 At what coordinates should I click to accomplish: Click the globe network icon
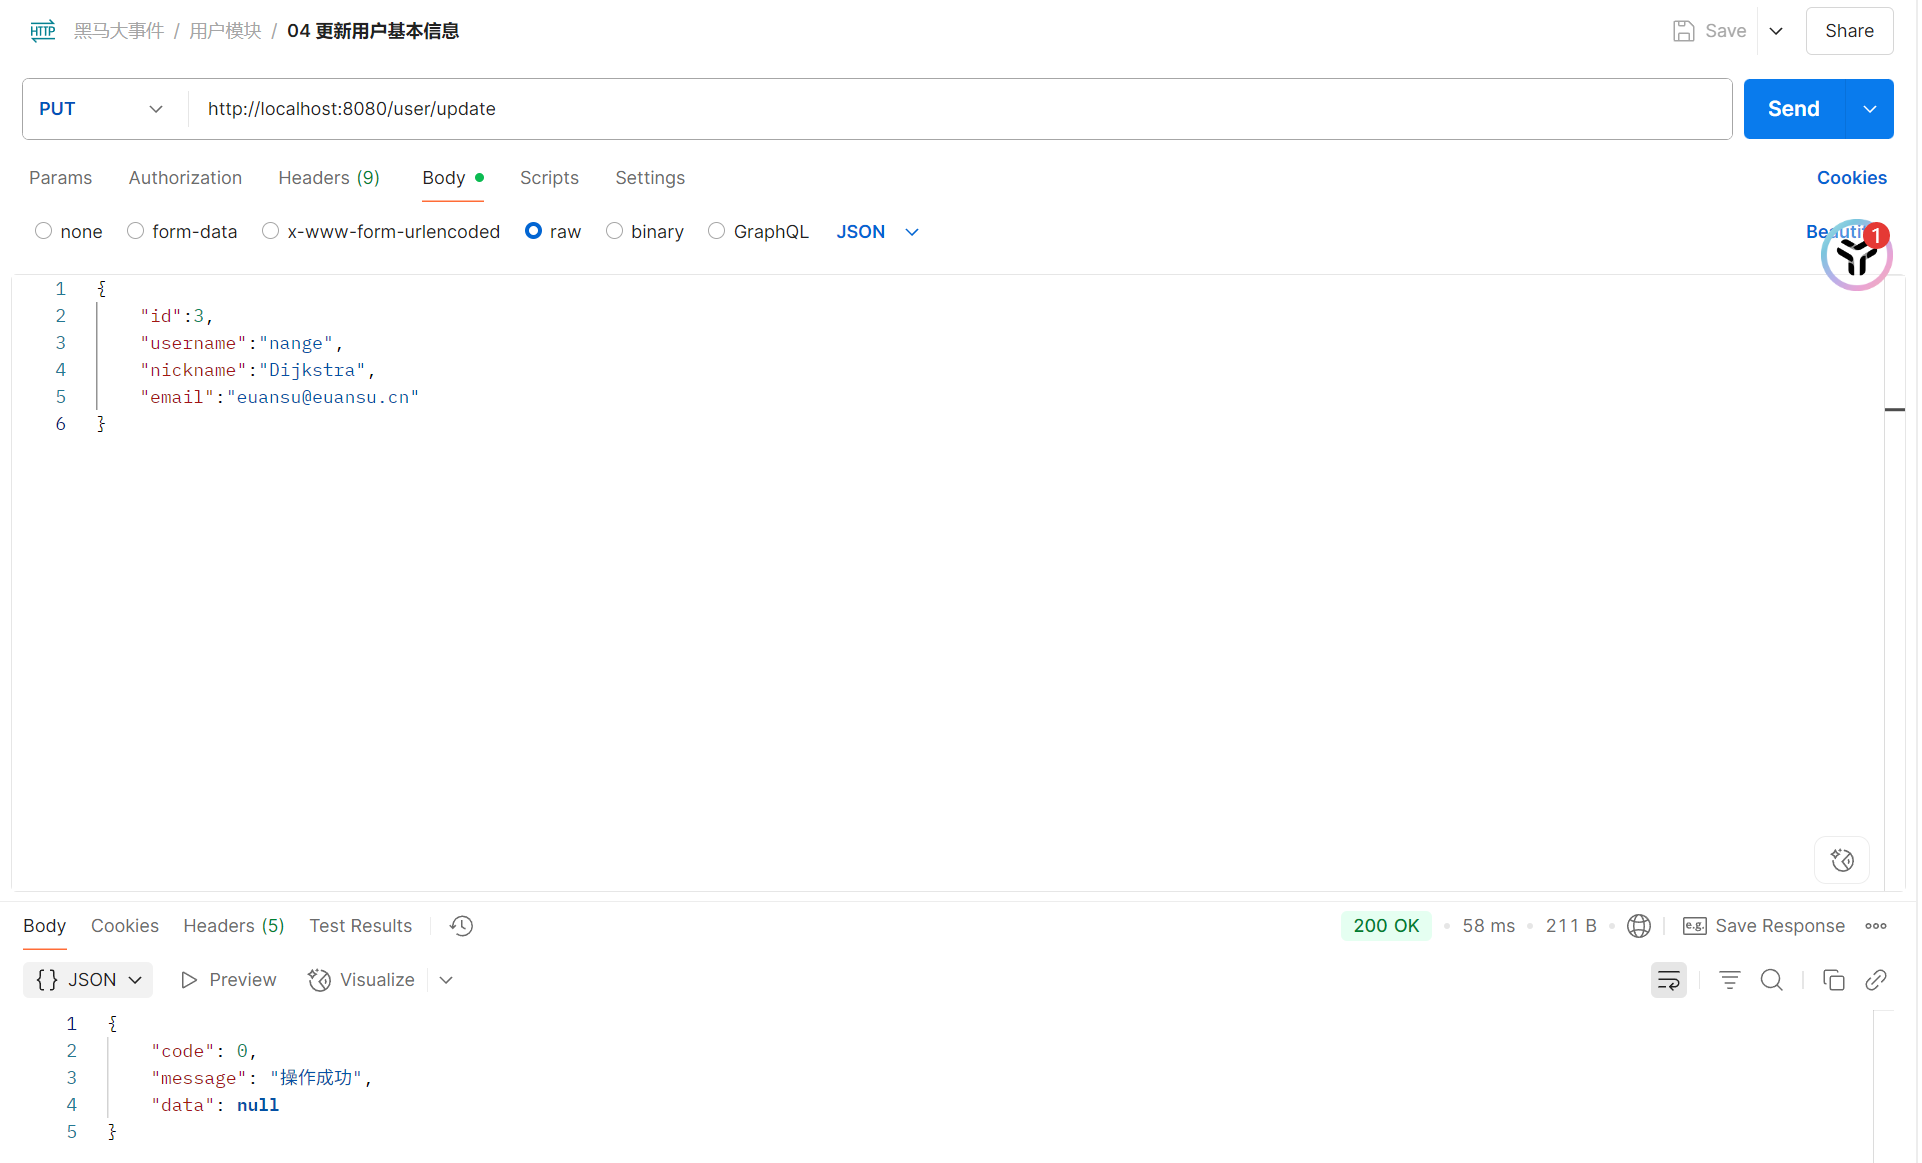tap(1638, 926)
